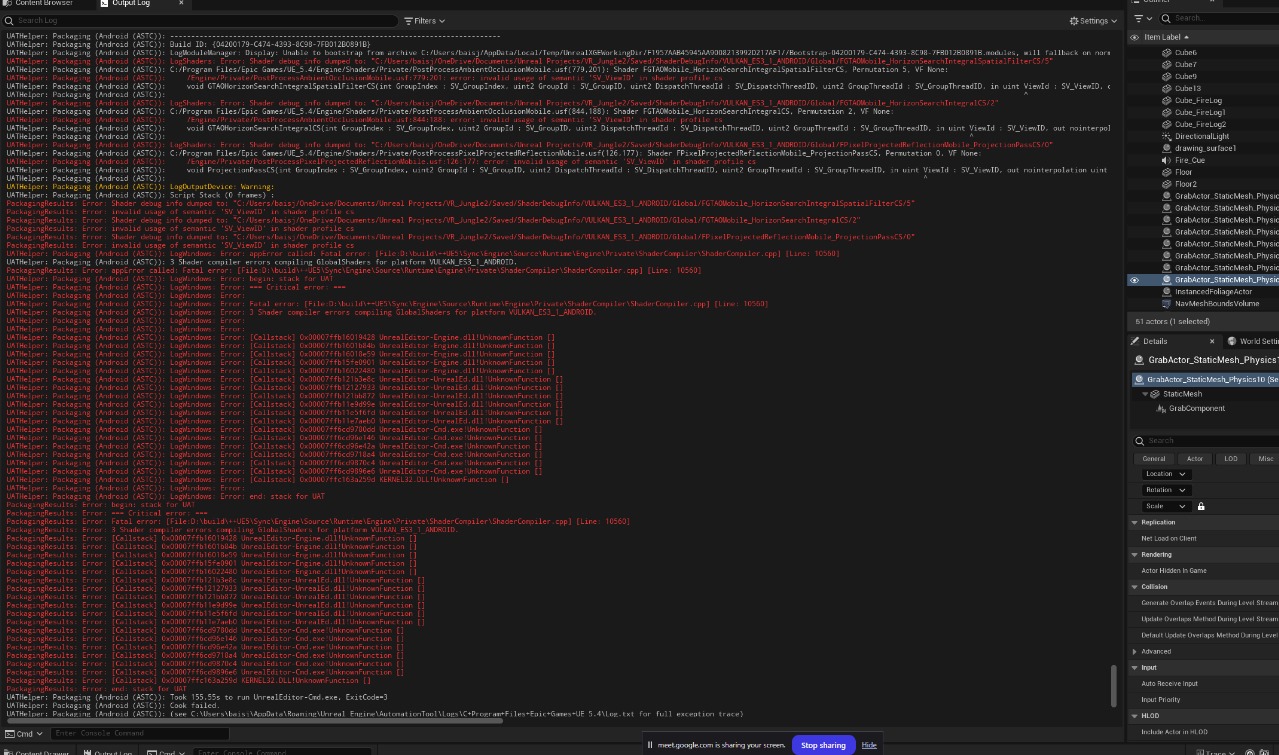Open the Filters dropdown in Output Log
This screenshot has width=1279, height=755.
425,20
